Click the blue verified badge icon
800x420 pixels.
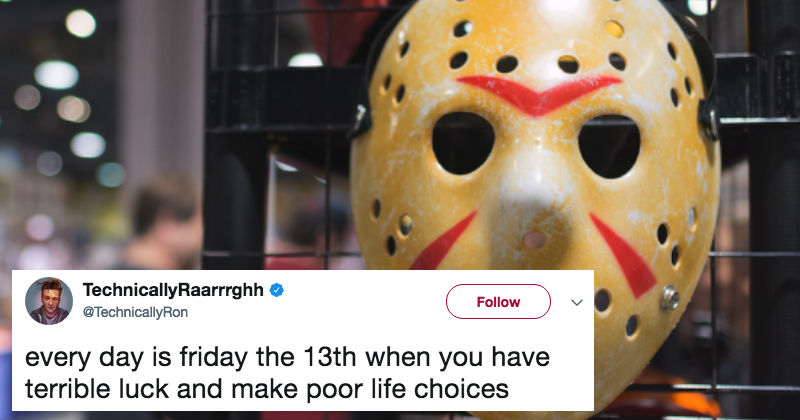(x=277, y=290)
